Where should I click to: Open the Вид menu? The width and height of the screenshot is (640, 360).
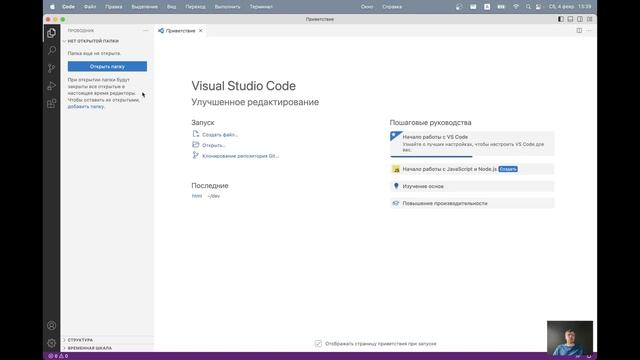(x=171, y=7)
